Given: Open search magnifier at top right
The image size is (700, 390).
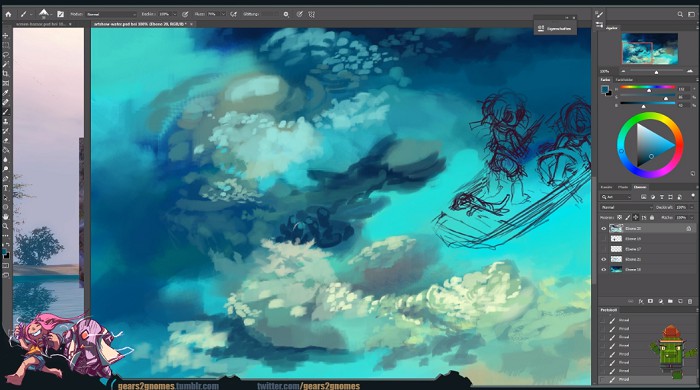Looking at the screenshot, I should pos(680,14).
